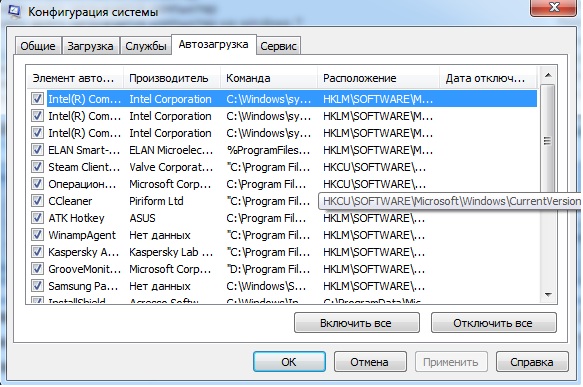Toggle the ATK Hotkey checkbox
The height and width of the screenshot is (387, 583).
37,218
